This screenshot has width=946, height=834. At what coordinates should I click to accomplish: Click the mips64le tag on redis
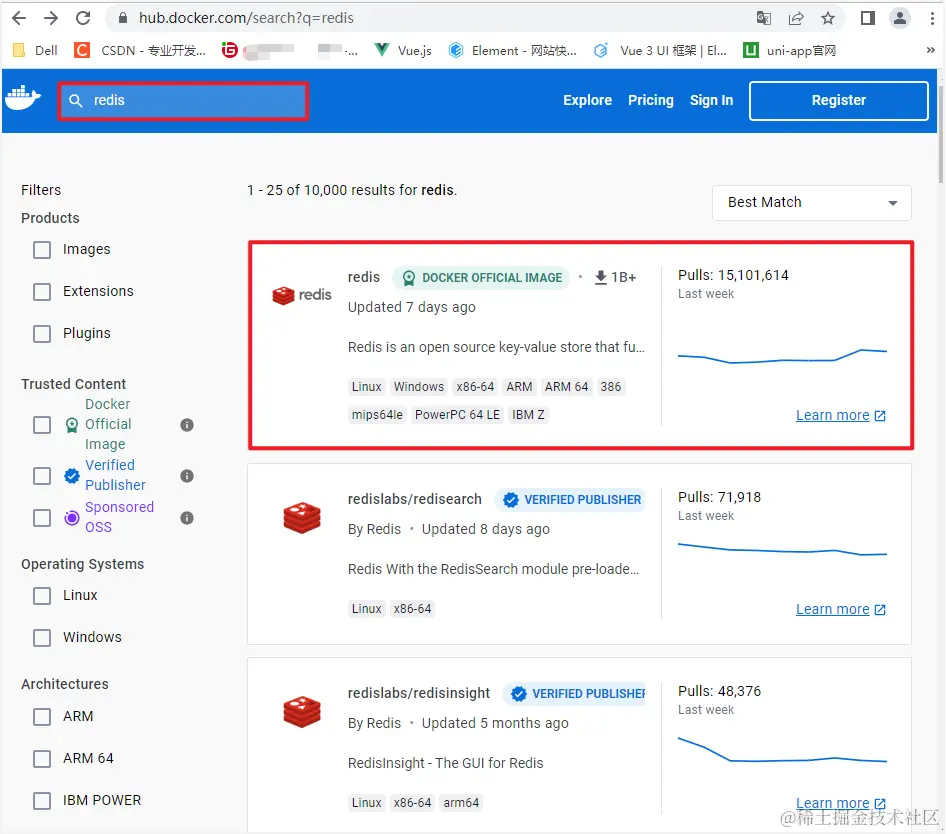point(377,415)
